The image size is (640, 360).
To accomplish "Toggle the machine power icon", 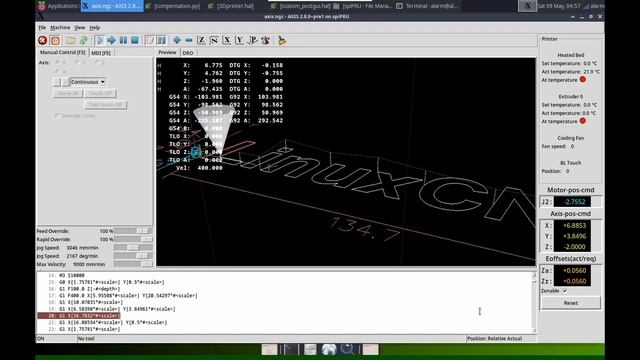I will [56, 40].
